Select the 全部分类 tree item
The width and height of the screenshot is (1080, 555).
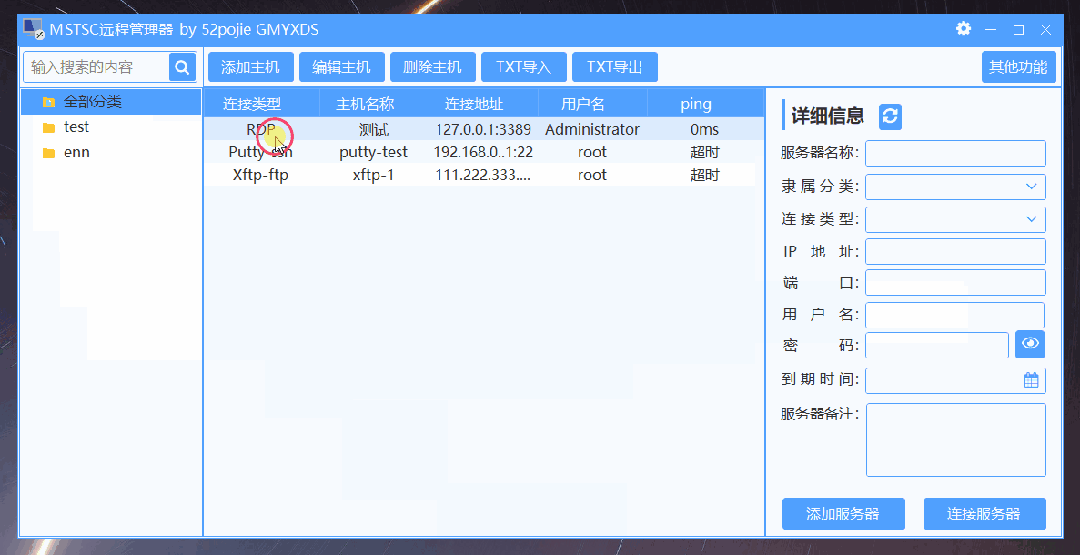(x=112, y=102)
